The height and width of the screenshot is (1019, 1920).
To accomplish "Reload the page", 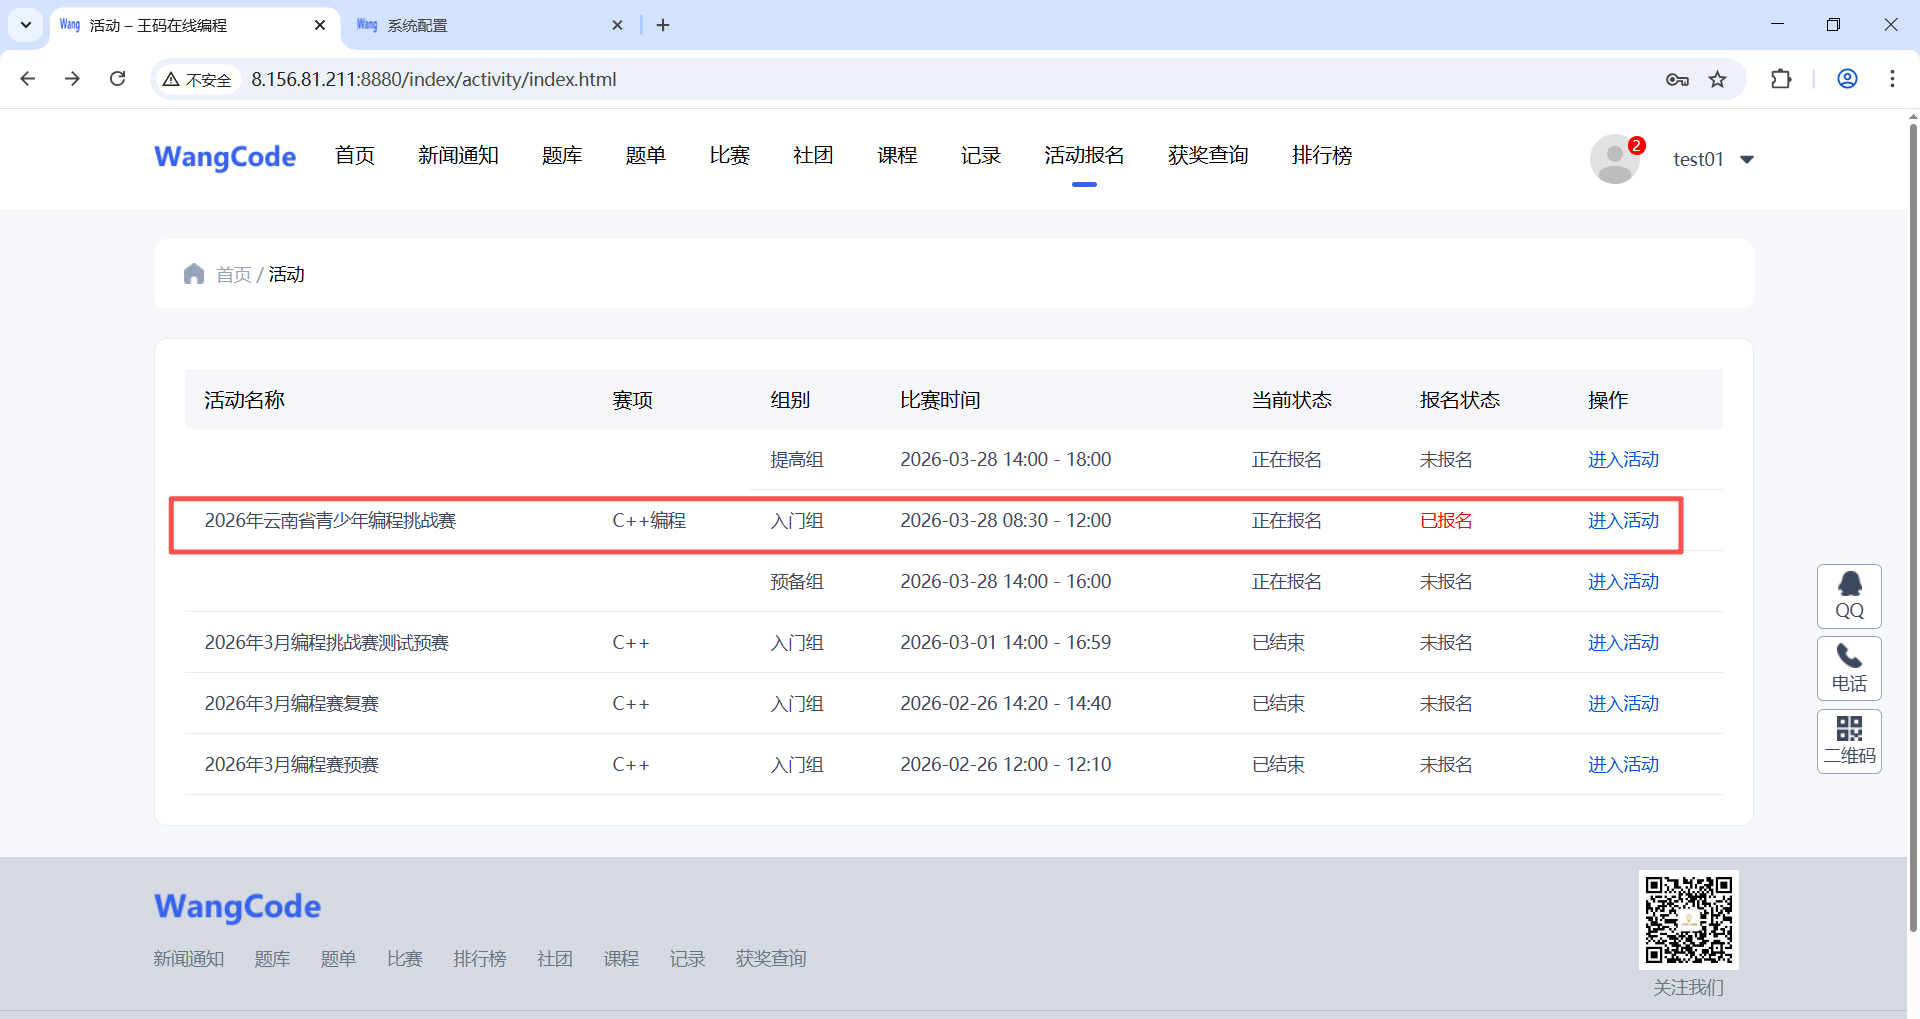I will (117, 79).
